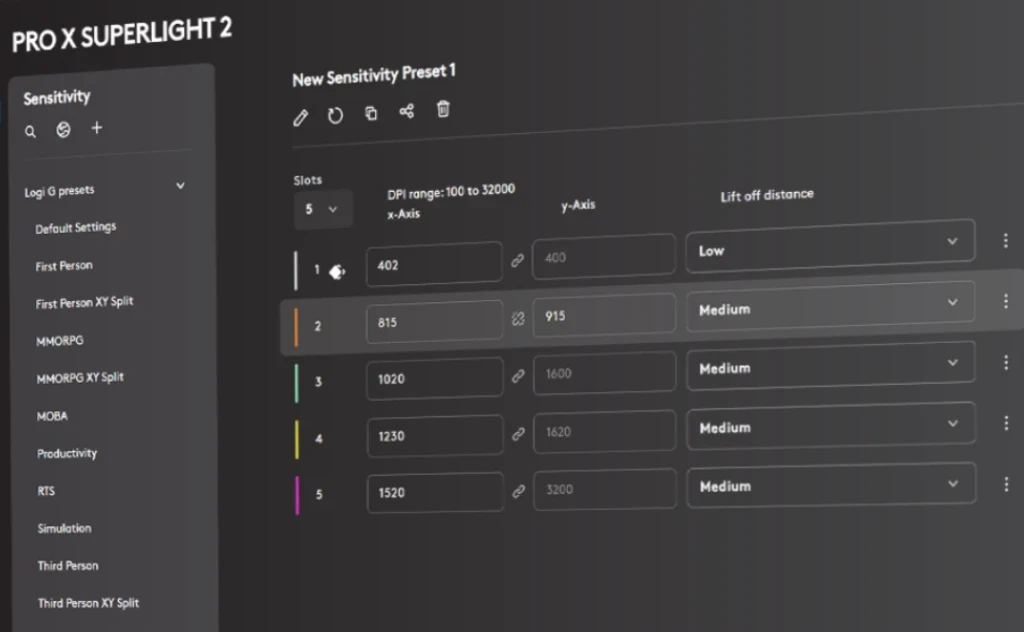Select the MMORPG preset
This screenshot has height=632, width=1024.
point(59,340)
